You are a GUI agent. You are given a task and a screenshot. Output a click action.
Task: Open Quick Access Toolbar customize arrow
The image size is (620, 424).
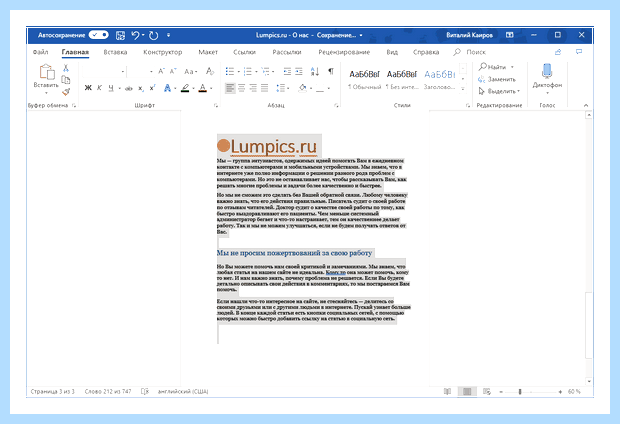coord(168,35)
